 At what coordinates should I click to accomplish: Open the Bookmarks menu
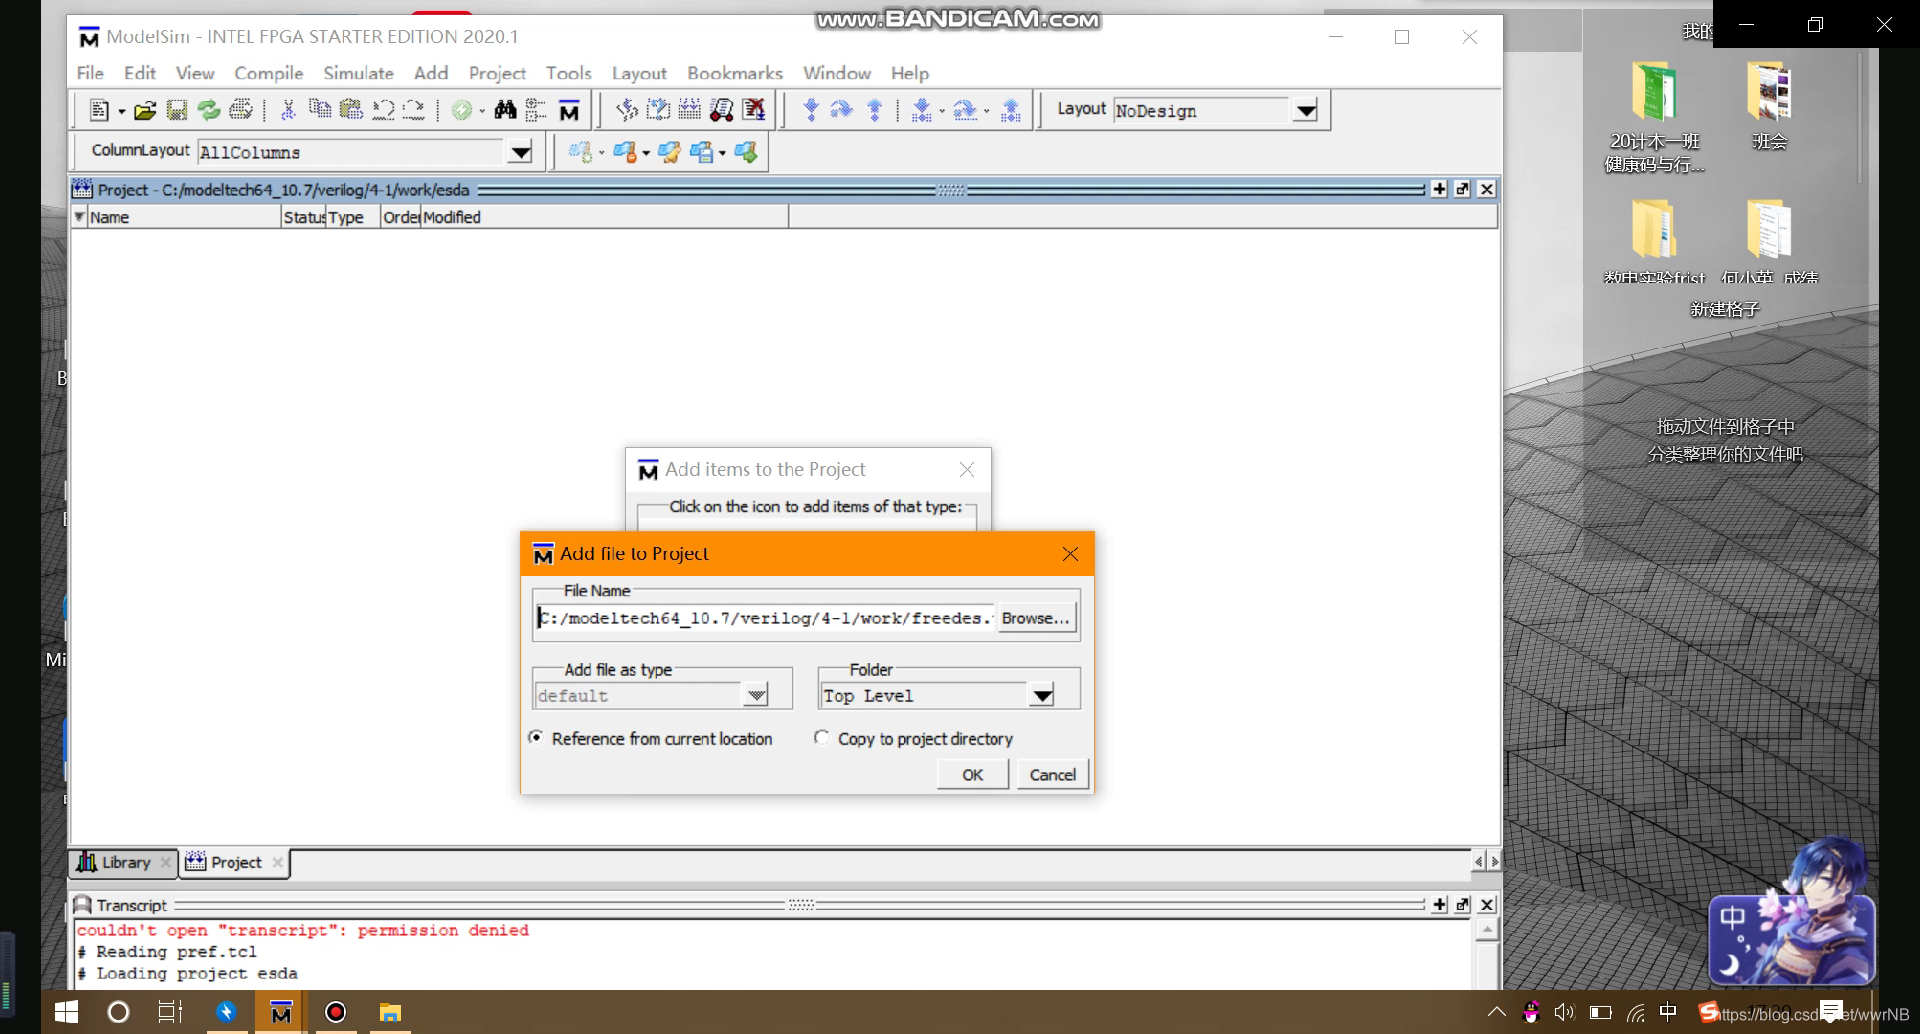735,73
